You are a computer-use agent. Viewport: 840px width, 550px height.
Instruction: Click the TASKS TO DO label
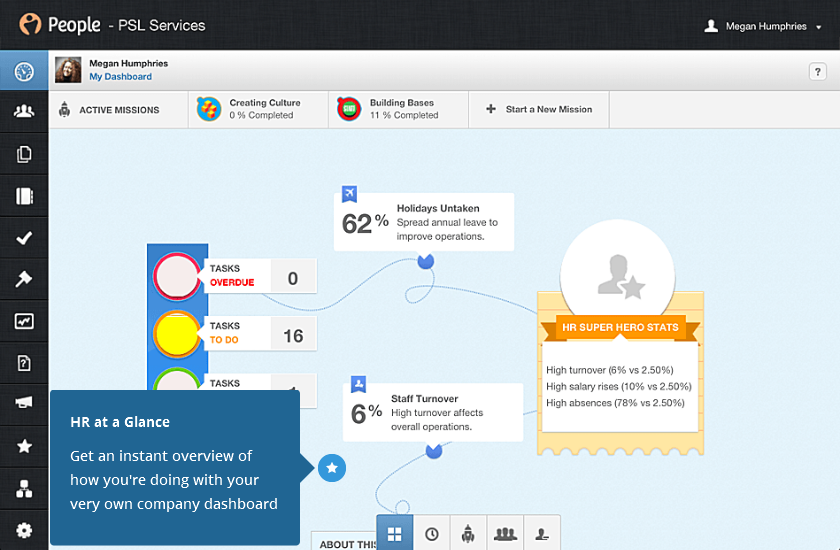[x=225, y=333]
